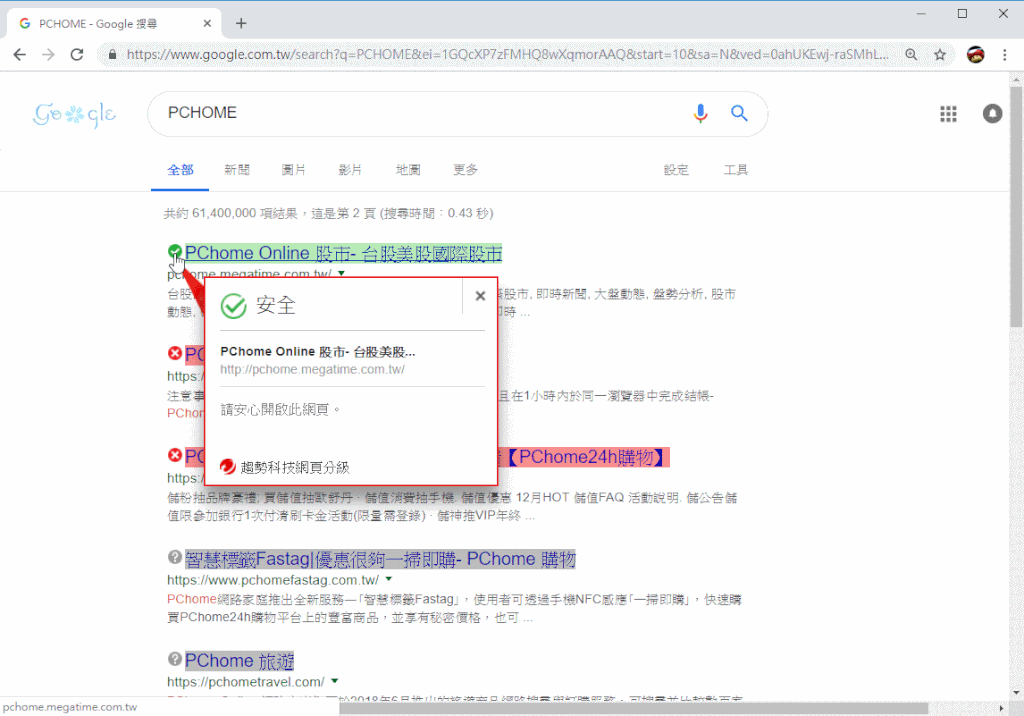Open Google notifications bell icon

point(992,114)
